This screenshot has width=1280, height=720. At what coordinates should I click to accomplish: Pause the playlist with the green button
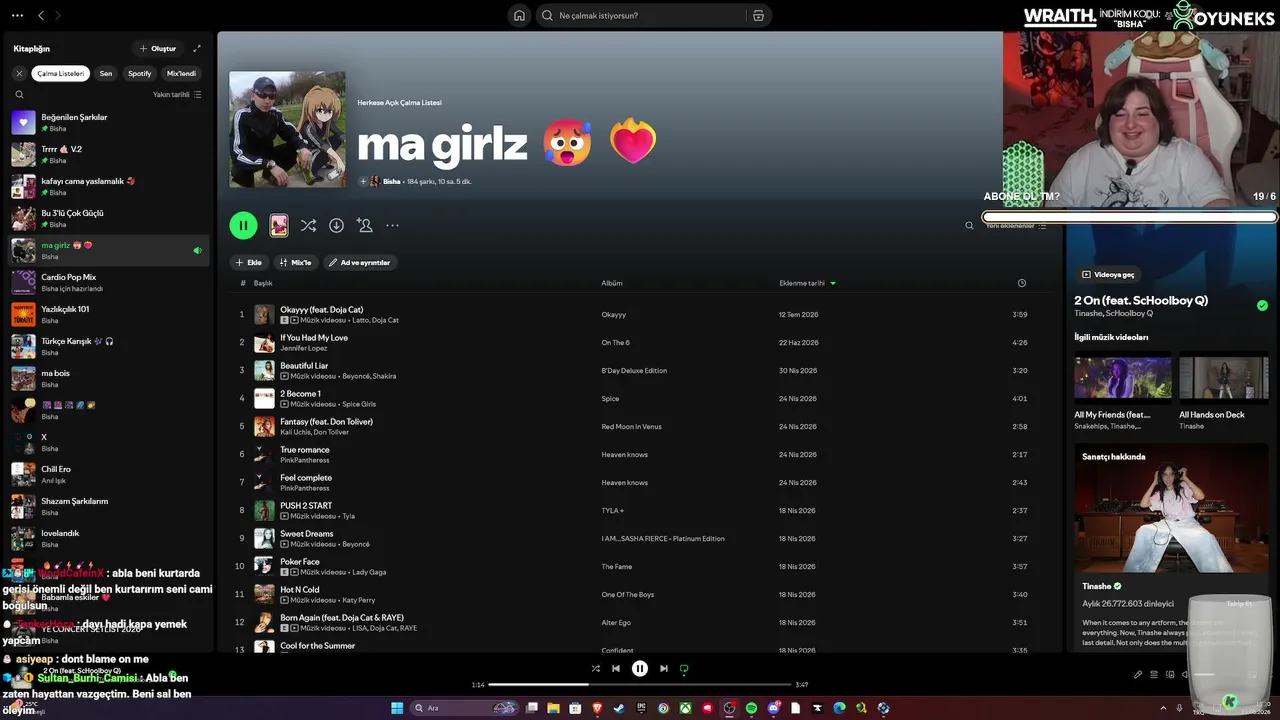click(x=243, y=225)
